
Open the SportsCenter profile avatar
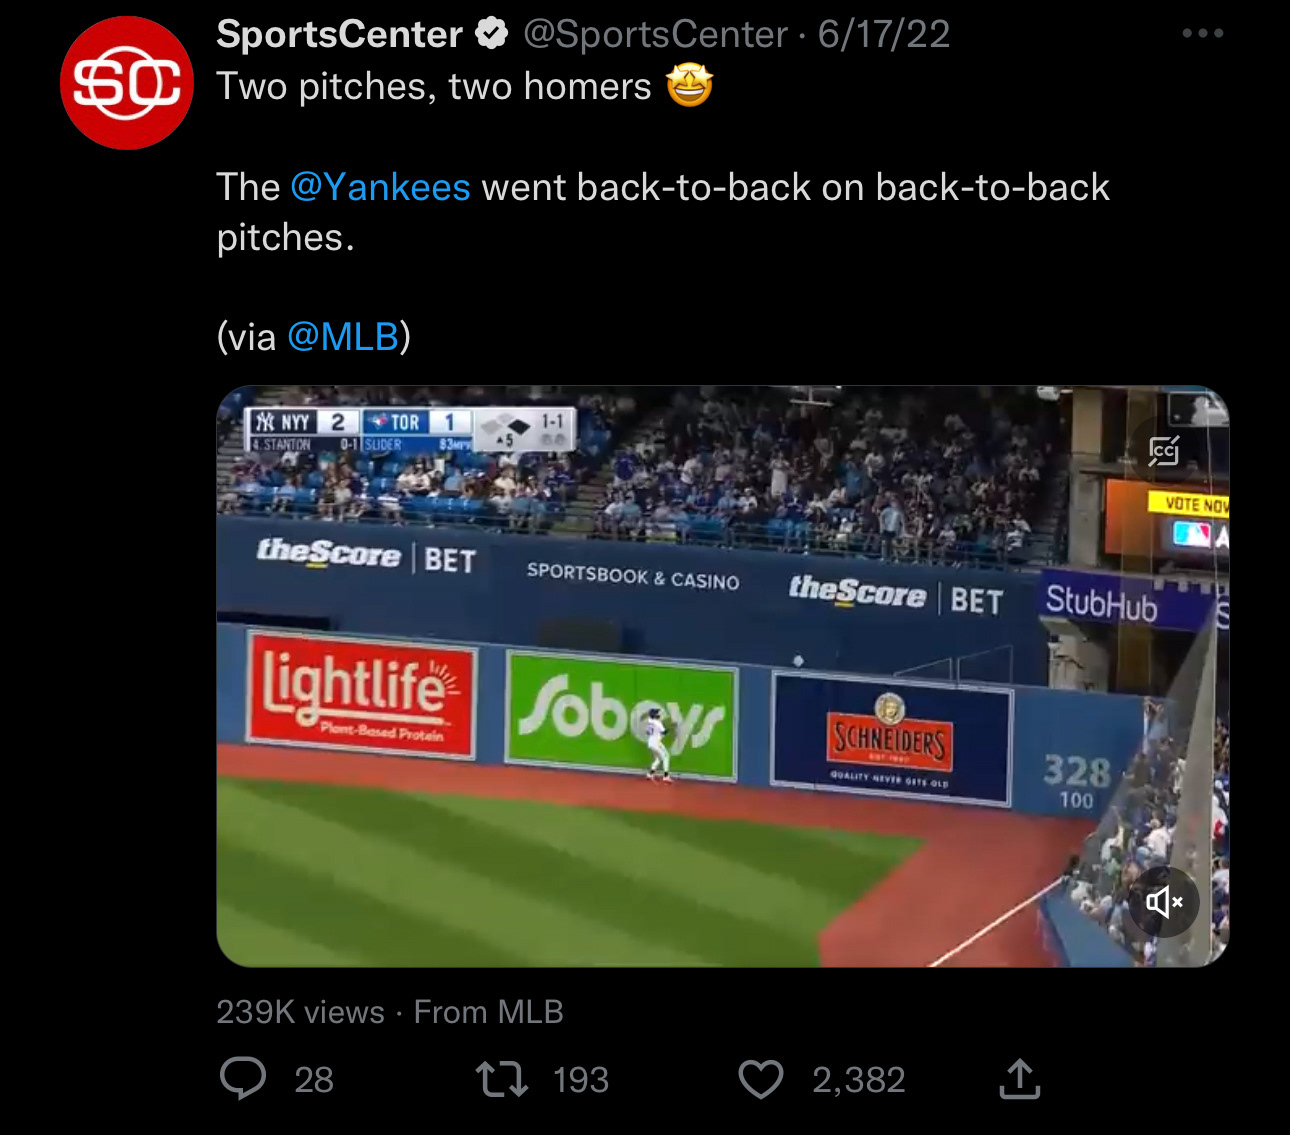(x=126, y=83)
